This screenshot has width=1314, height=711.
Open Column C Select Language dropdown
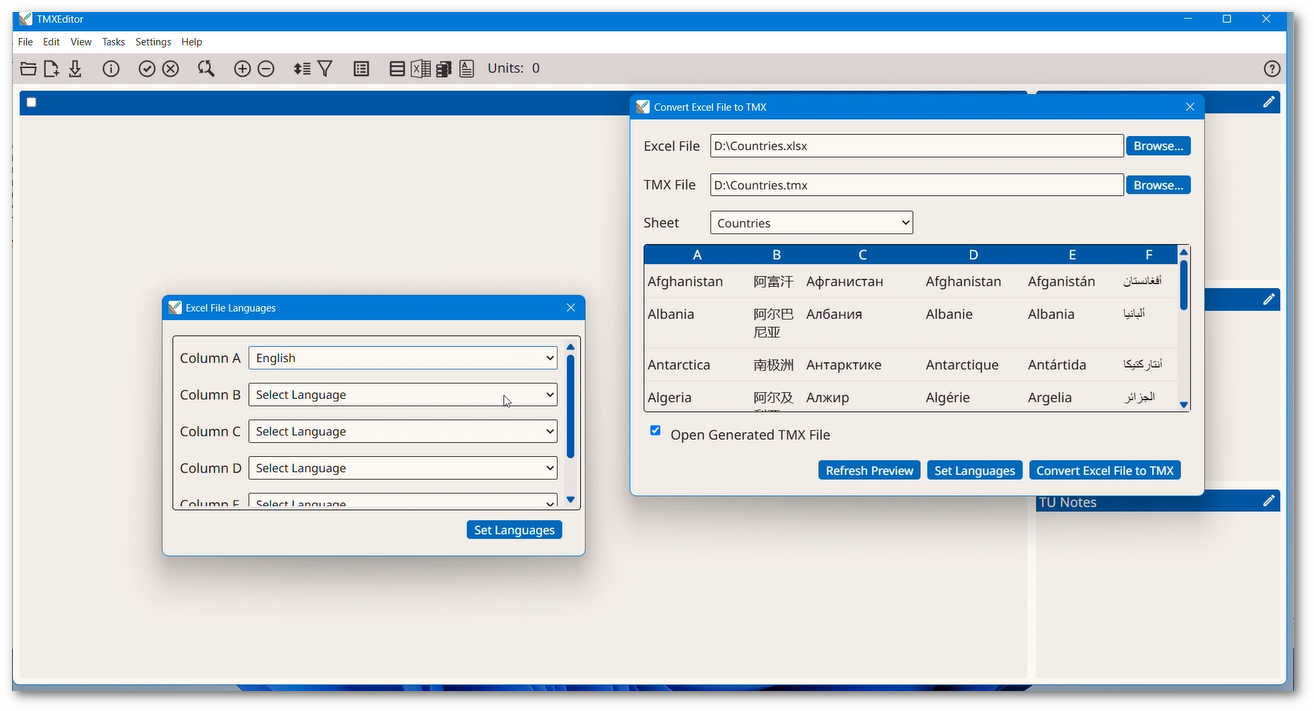point(403,432)
